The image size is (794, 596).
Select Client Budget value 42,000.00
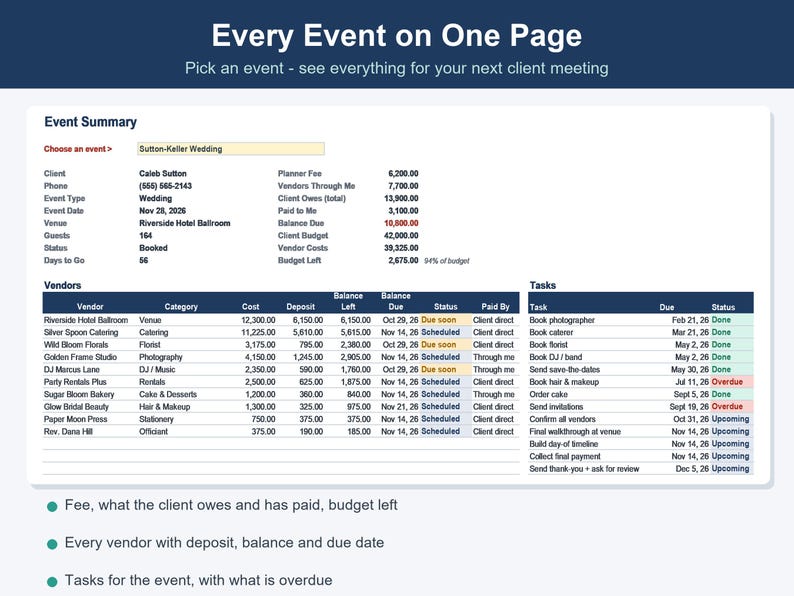(x=401, y=235)
